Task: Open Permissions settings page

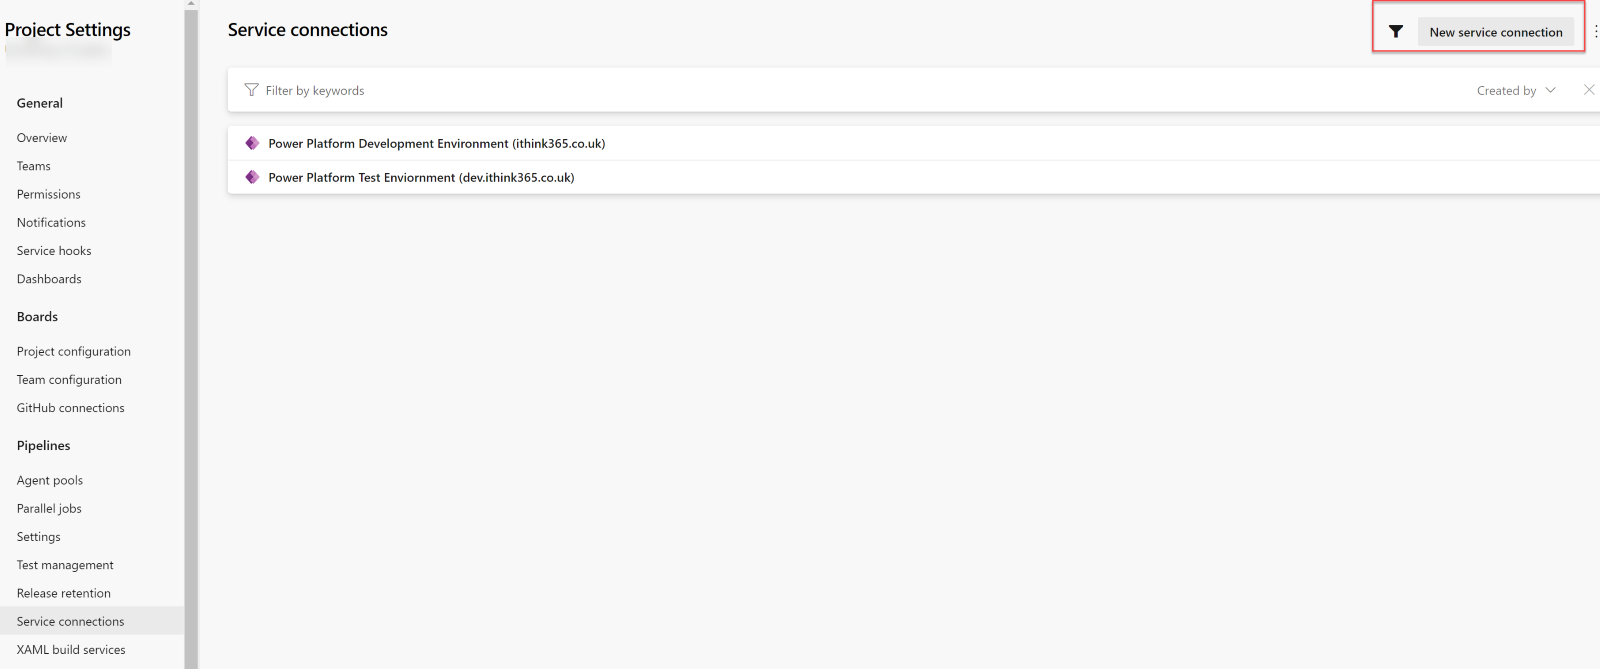Action: [49, 194]
